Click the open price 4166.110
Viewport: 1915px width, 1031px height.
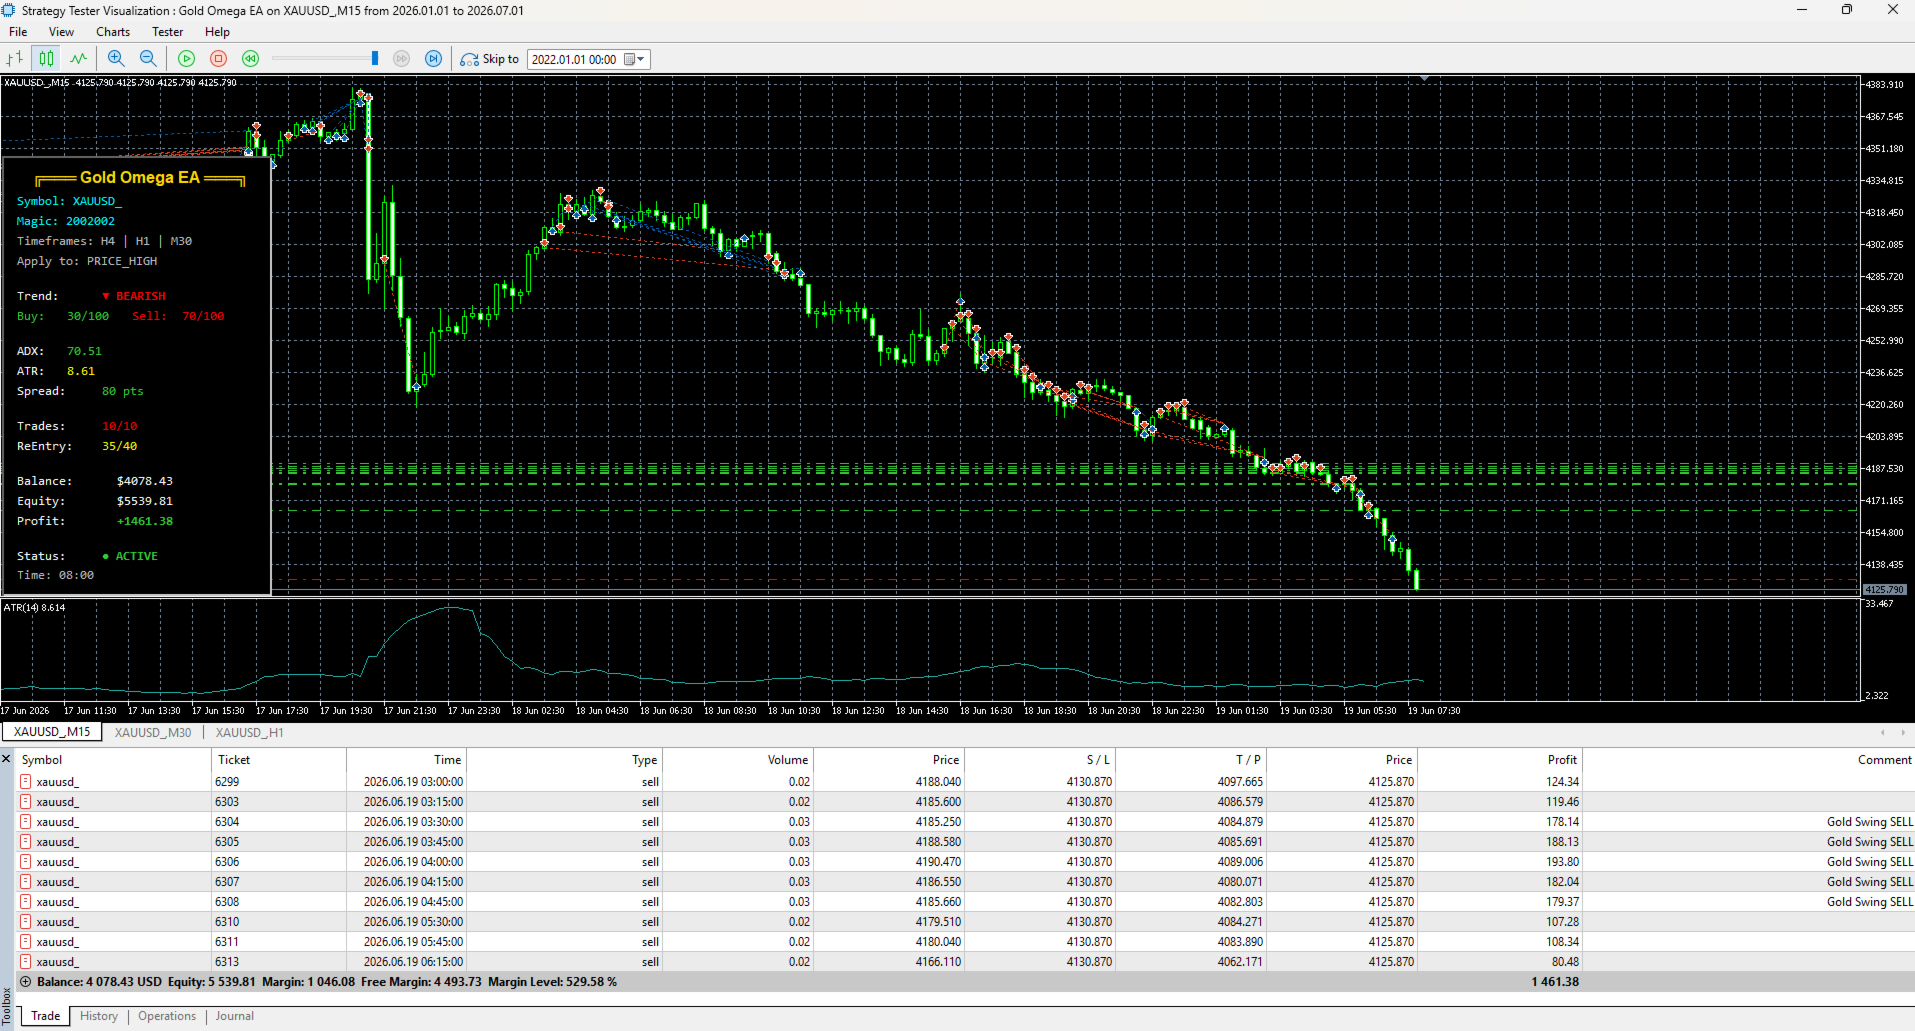(938, 962)
